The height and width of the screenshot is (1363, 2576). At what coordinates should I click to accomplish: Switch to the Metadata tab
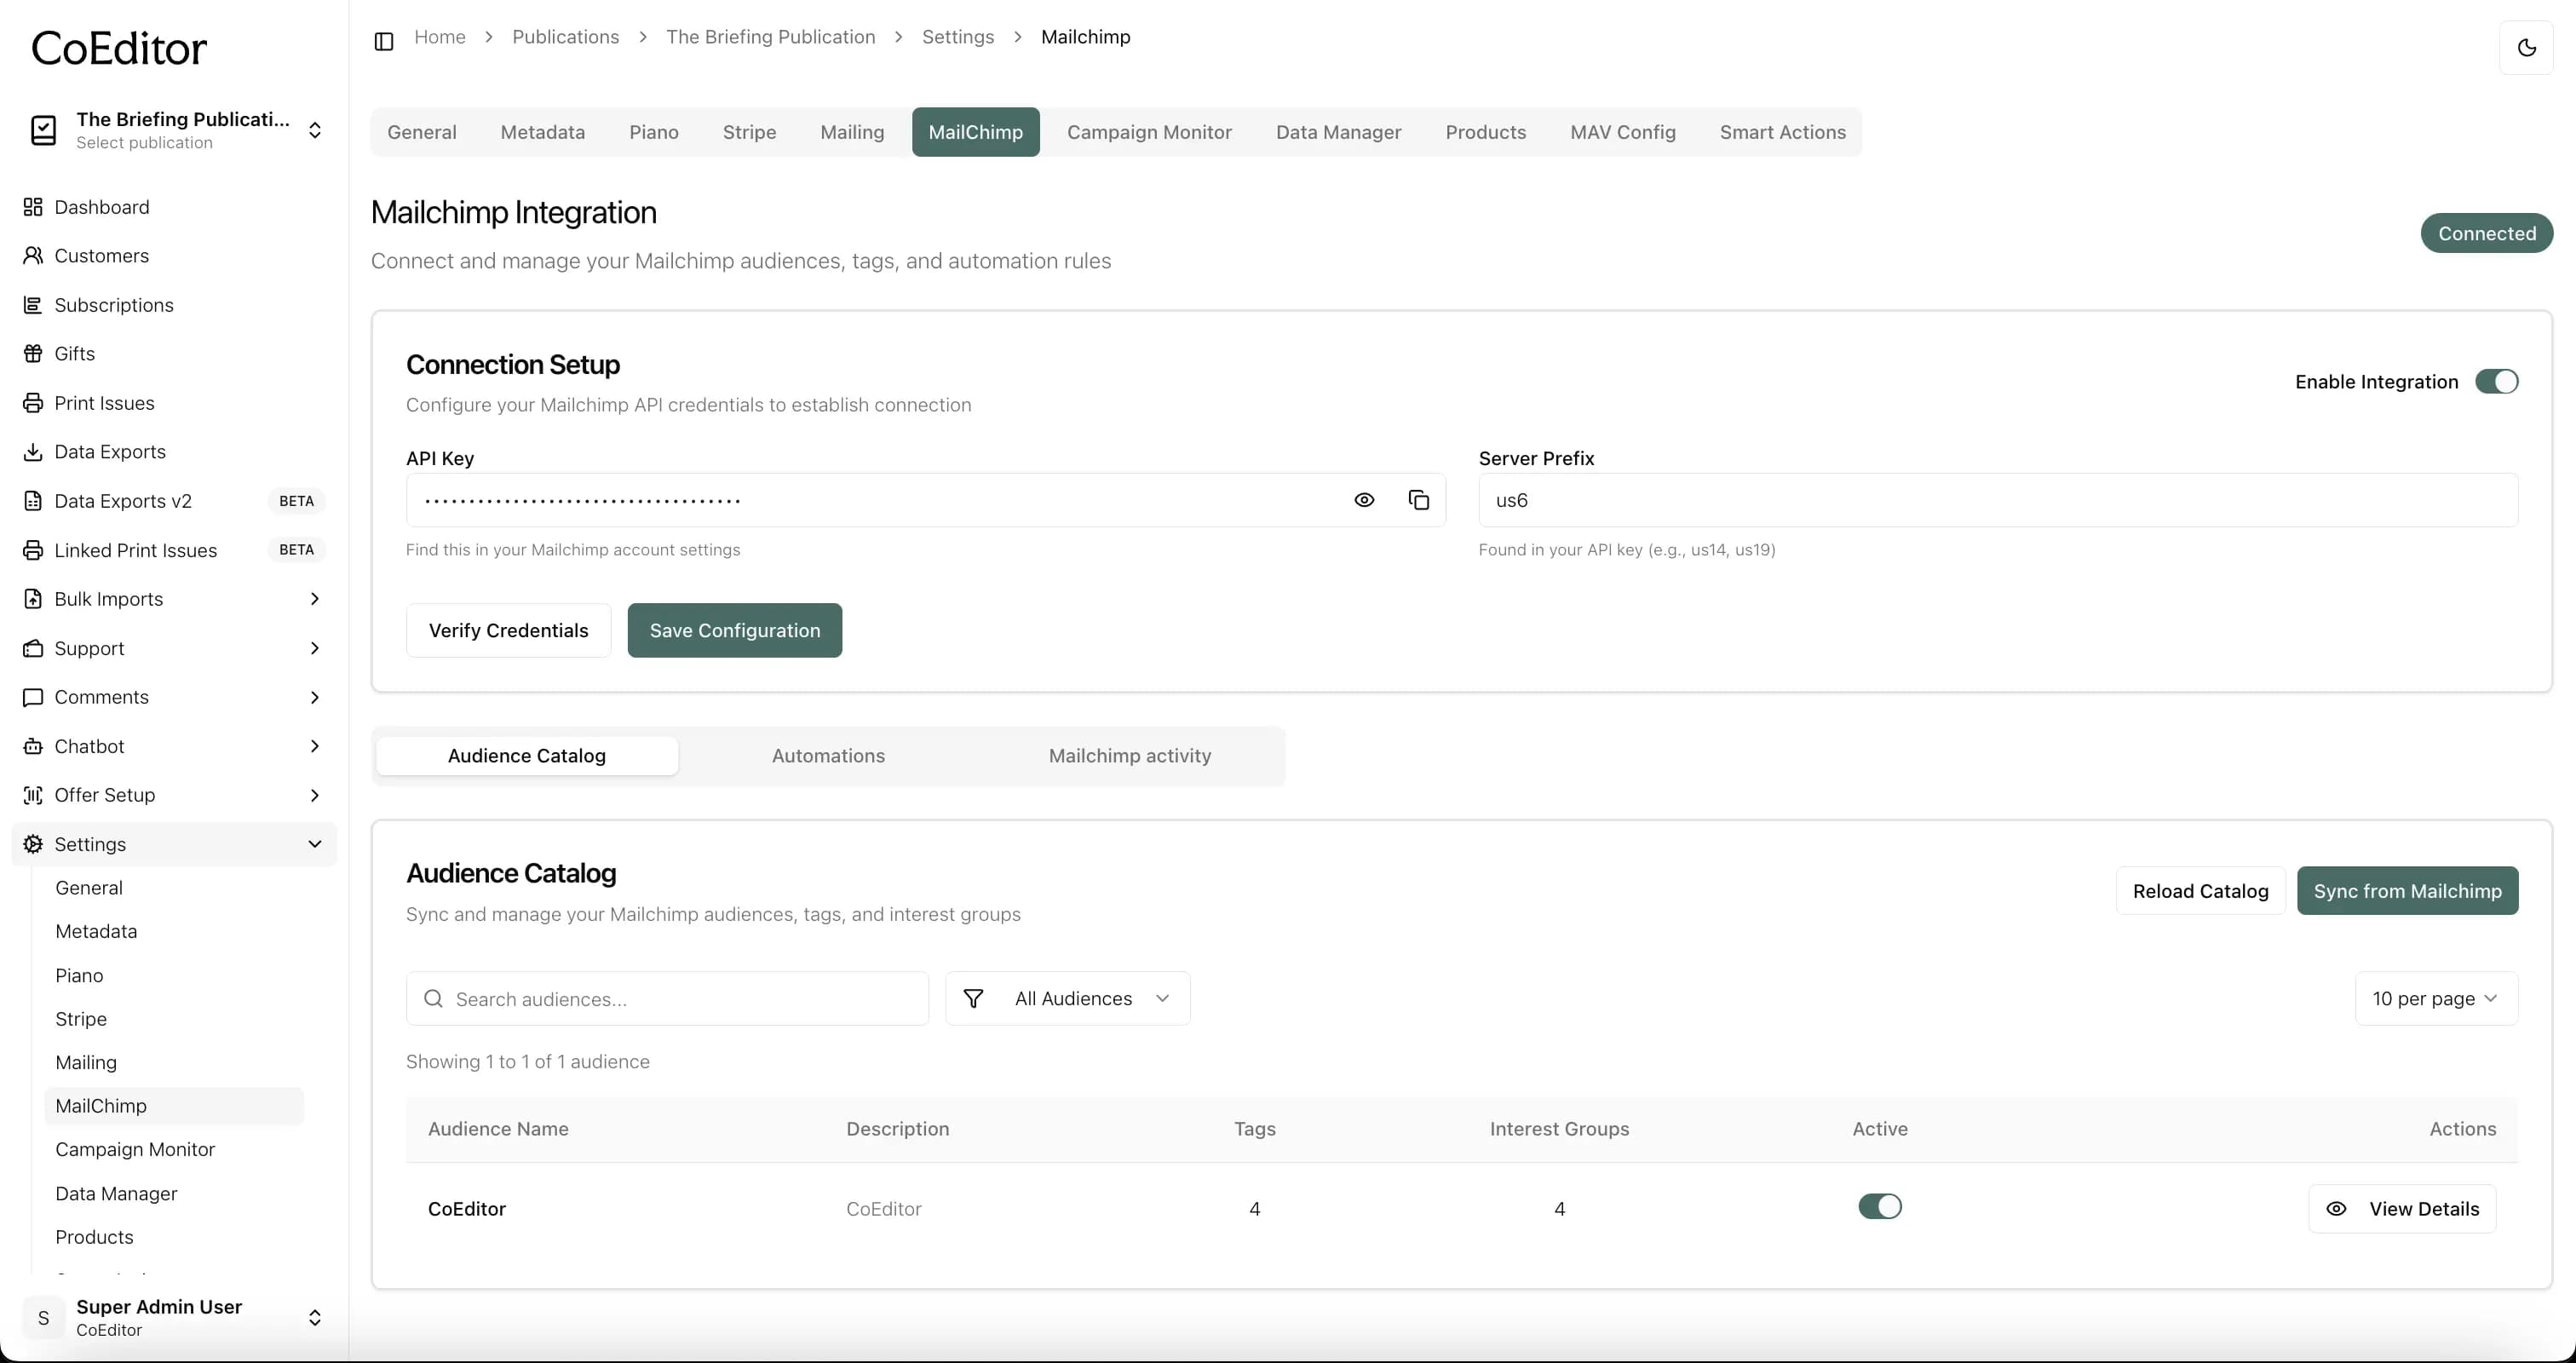tap(543, 132)
